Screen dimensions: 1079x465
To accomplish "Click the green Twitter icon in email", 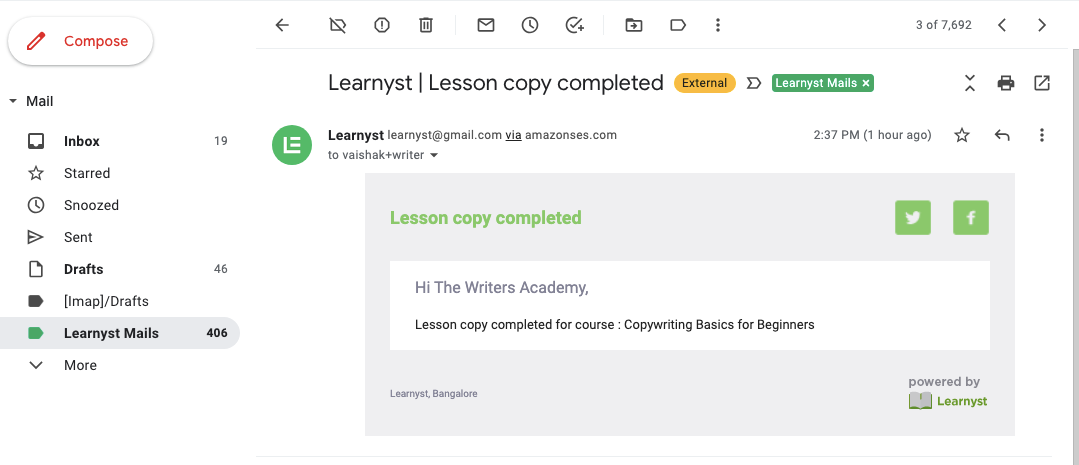I will tap(912, 217).
